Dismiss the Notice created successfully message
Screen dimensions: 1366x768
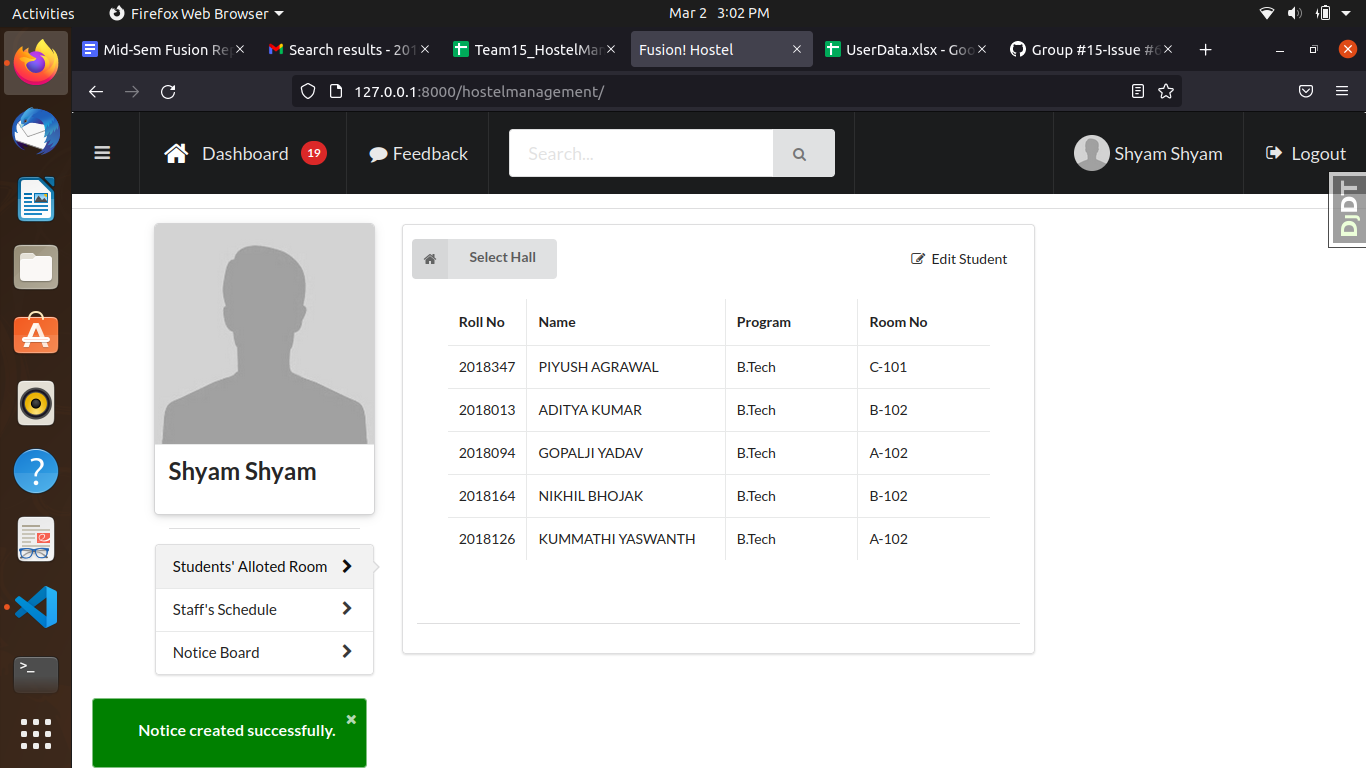coord(351,719)
